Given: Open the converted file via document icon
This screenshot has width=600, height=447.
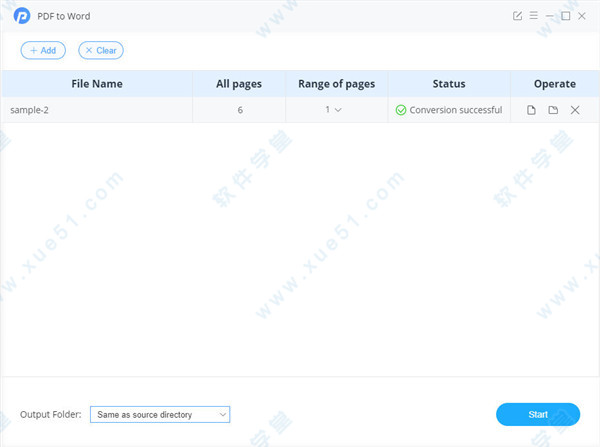Looking at the screenshot, I should [532, 110].
